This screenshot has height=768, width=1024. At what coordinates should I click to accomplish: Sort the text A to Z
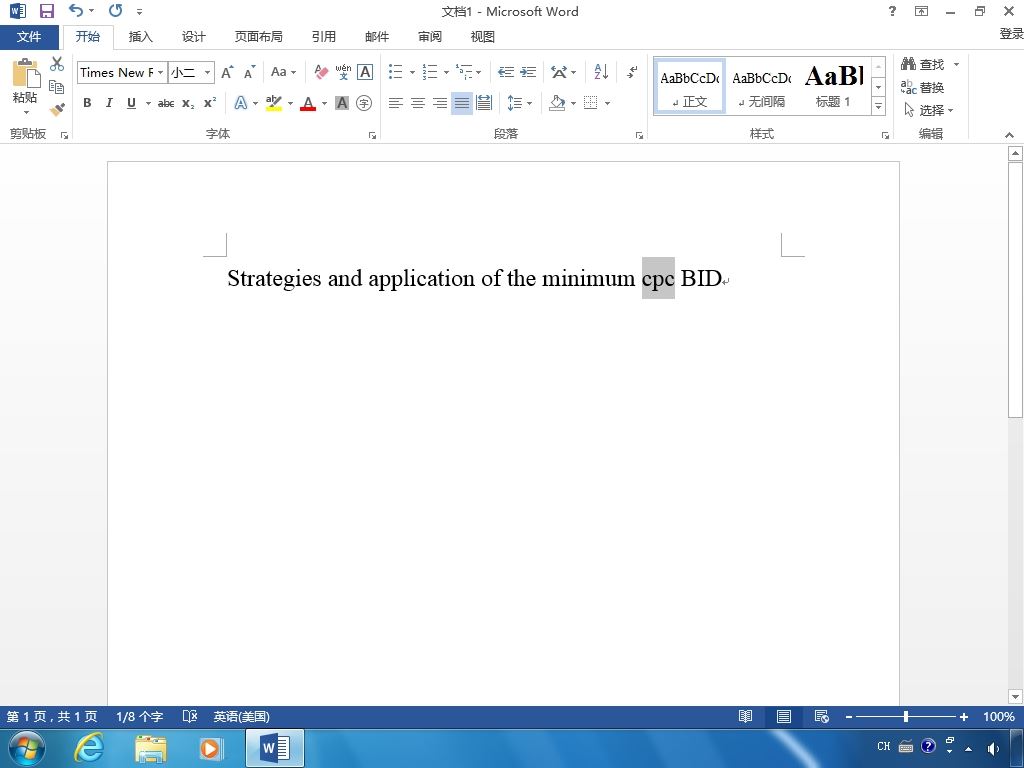pos(601,72)
